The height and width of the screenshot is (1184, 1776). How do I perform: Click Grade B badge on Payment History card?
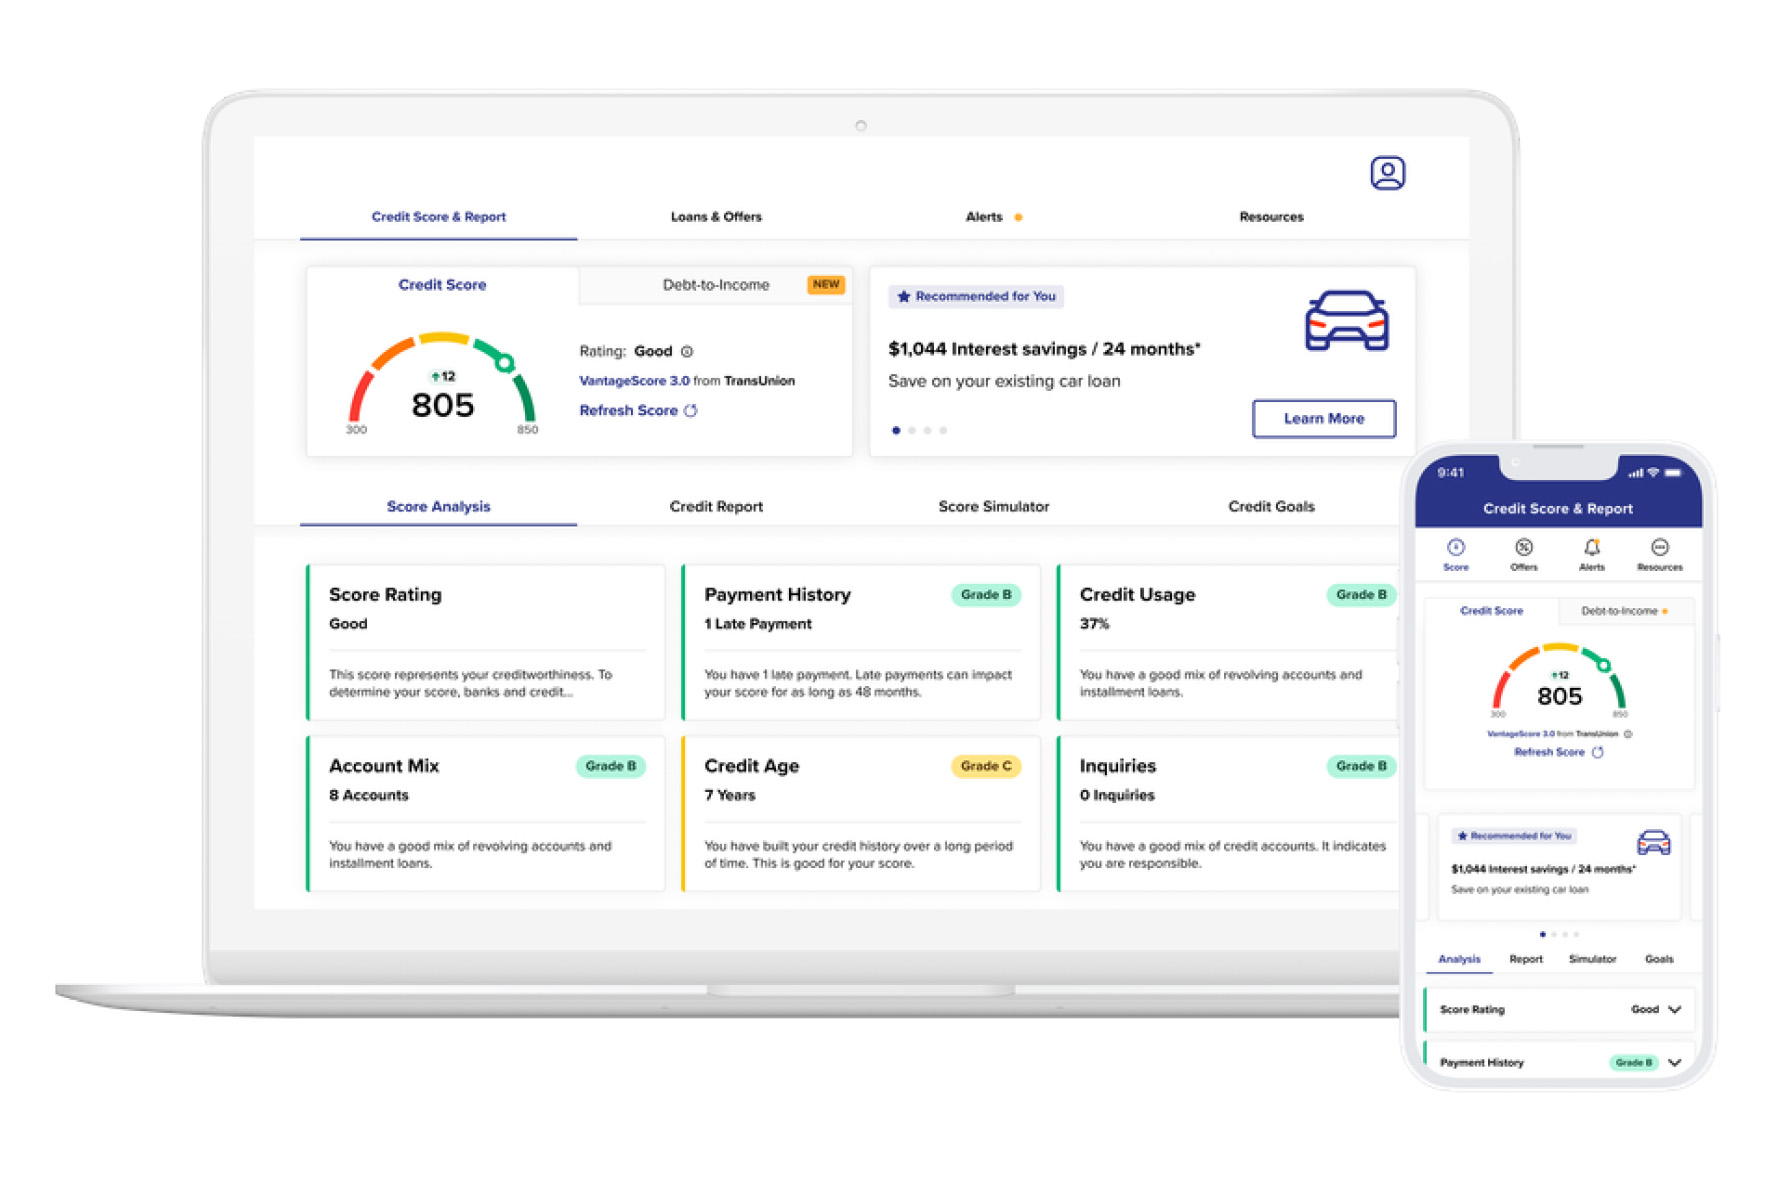point(986,595)
